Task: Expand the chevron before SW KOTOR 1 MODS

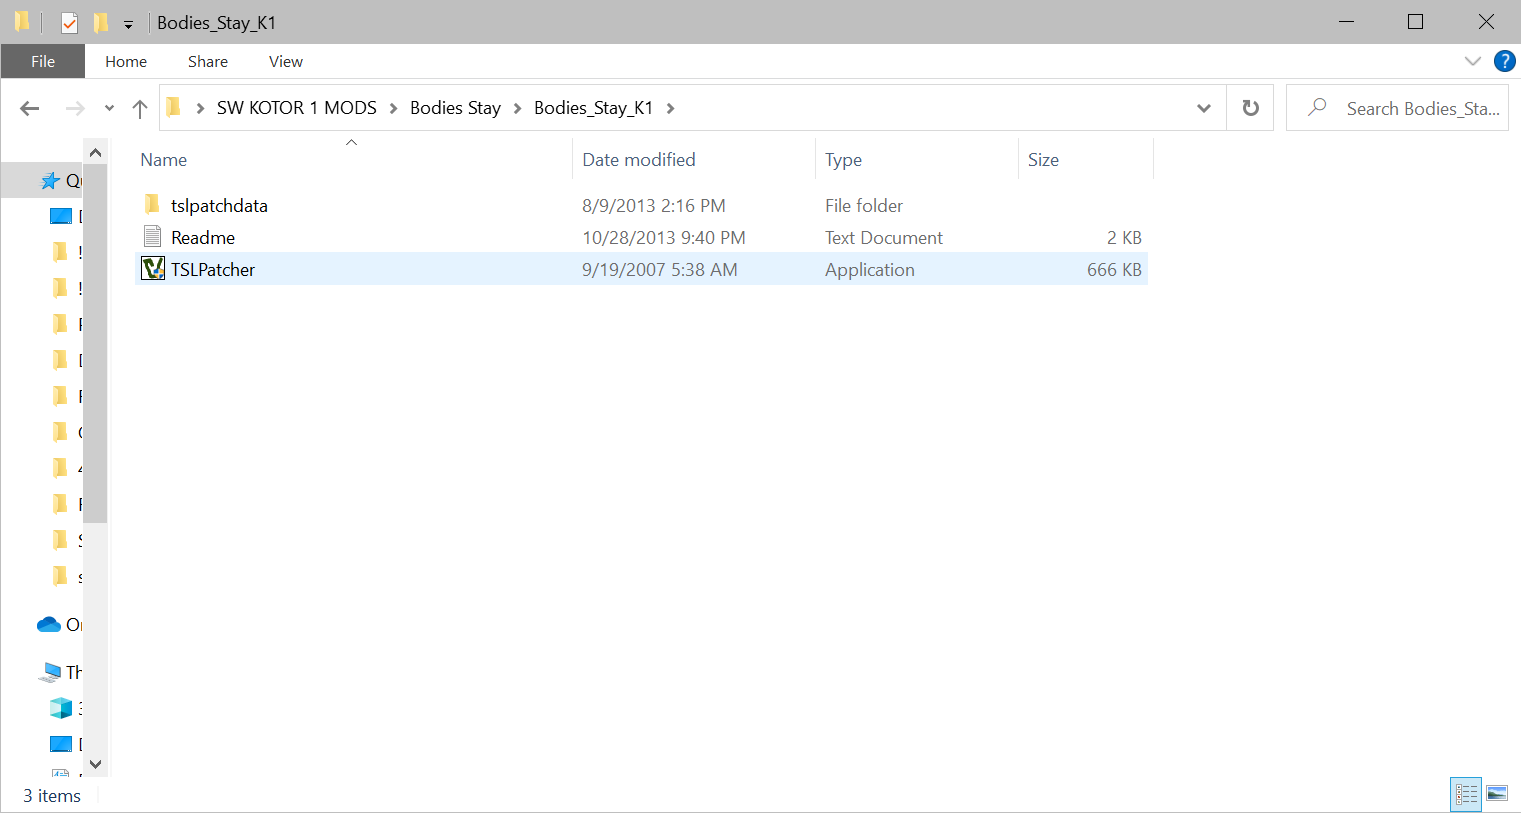Action: pyautogui.click(x=200, y=108)
